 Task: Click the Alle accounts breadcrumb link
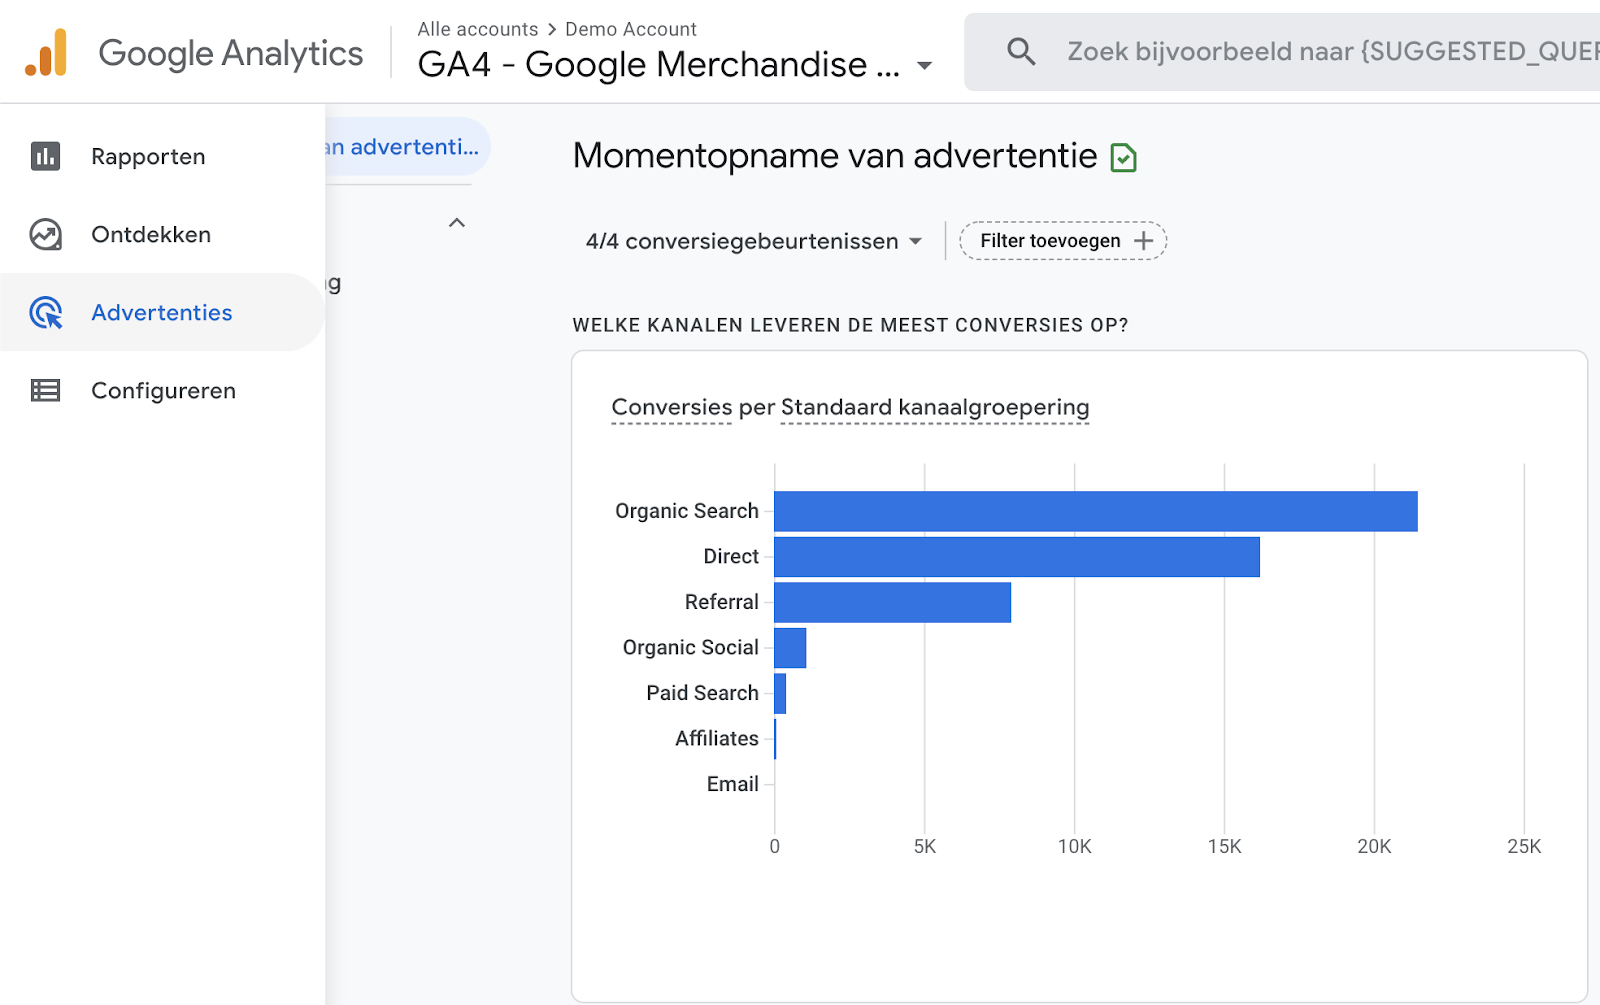[477, 29]
